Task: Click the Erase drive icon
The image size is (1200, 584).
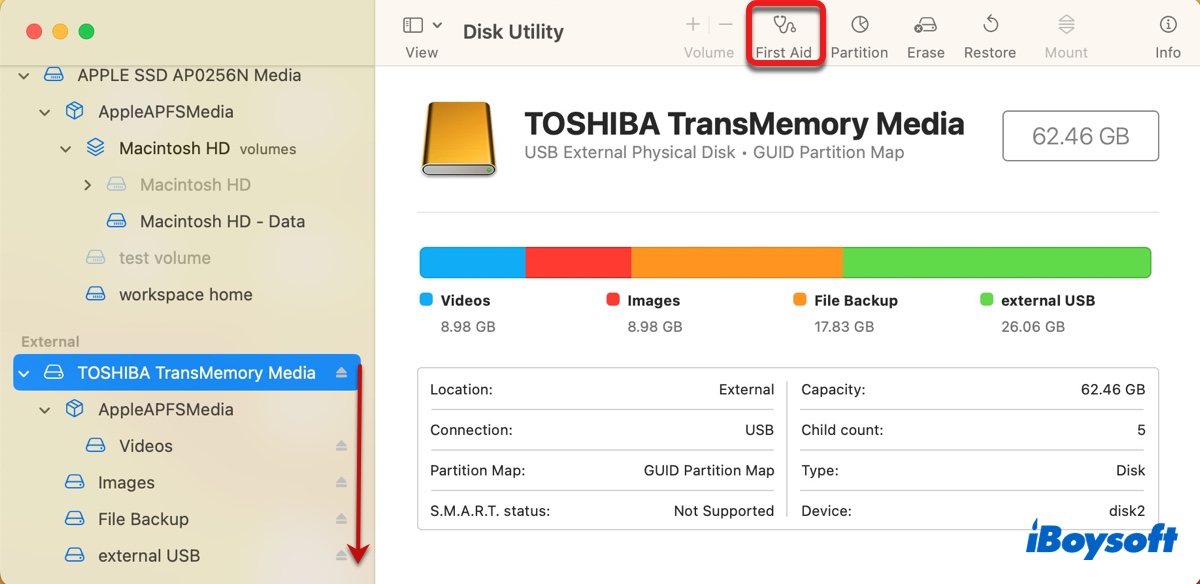Action: pyautogui.click(x=925, y=26)
